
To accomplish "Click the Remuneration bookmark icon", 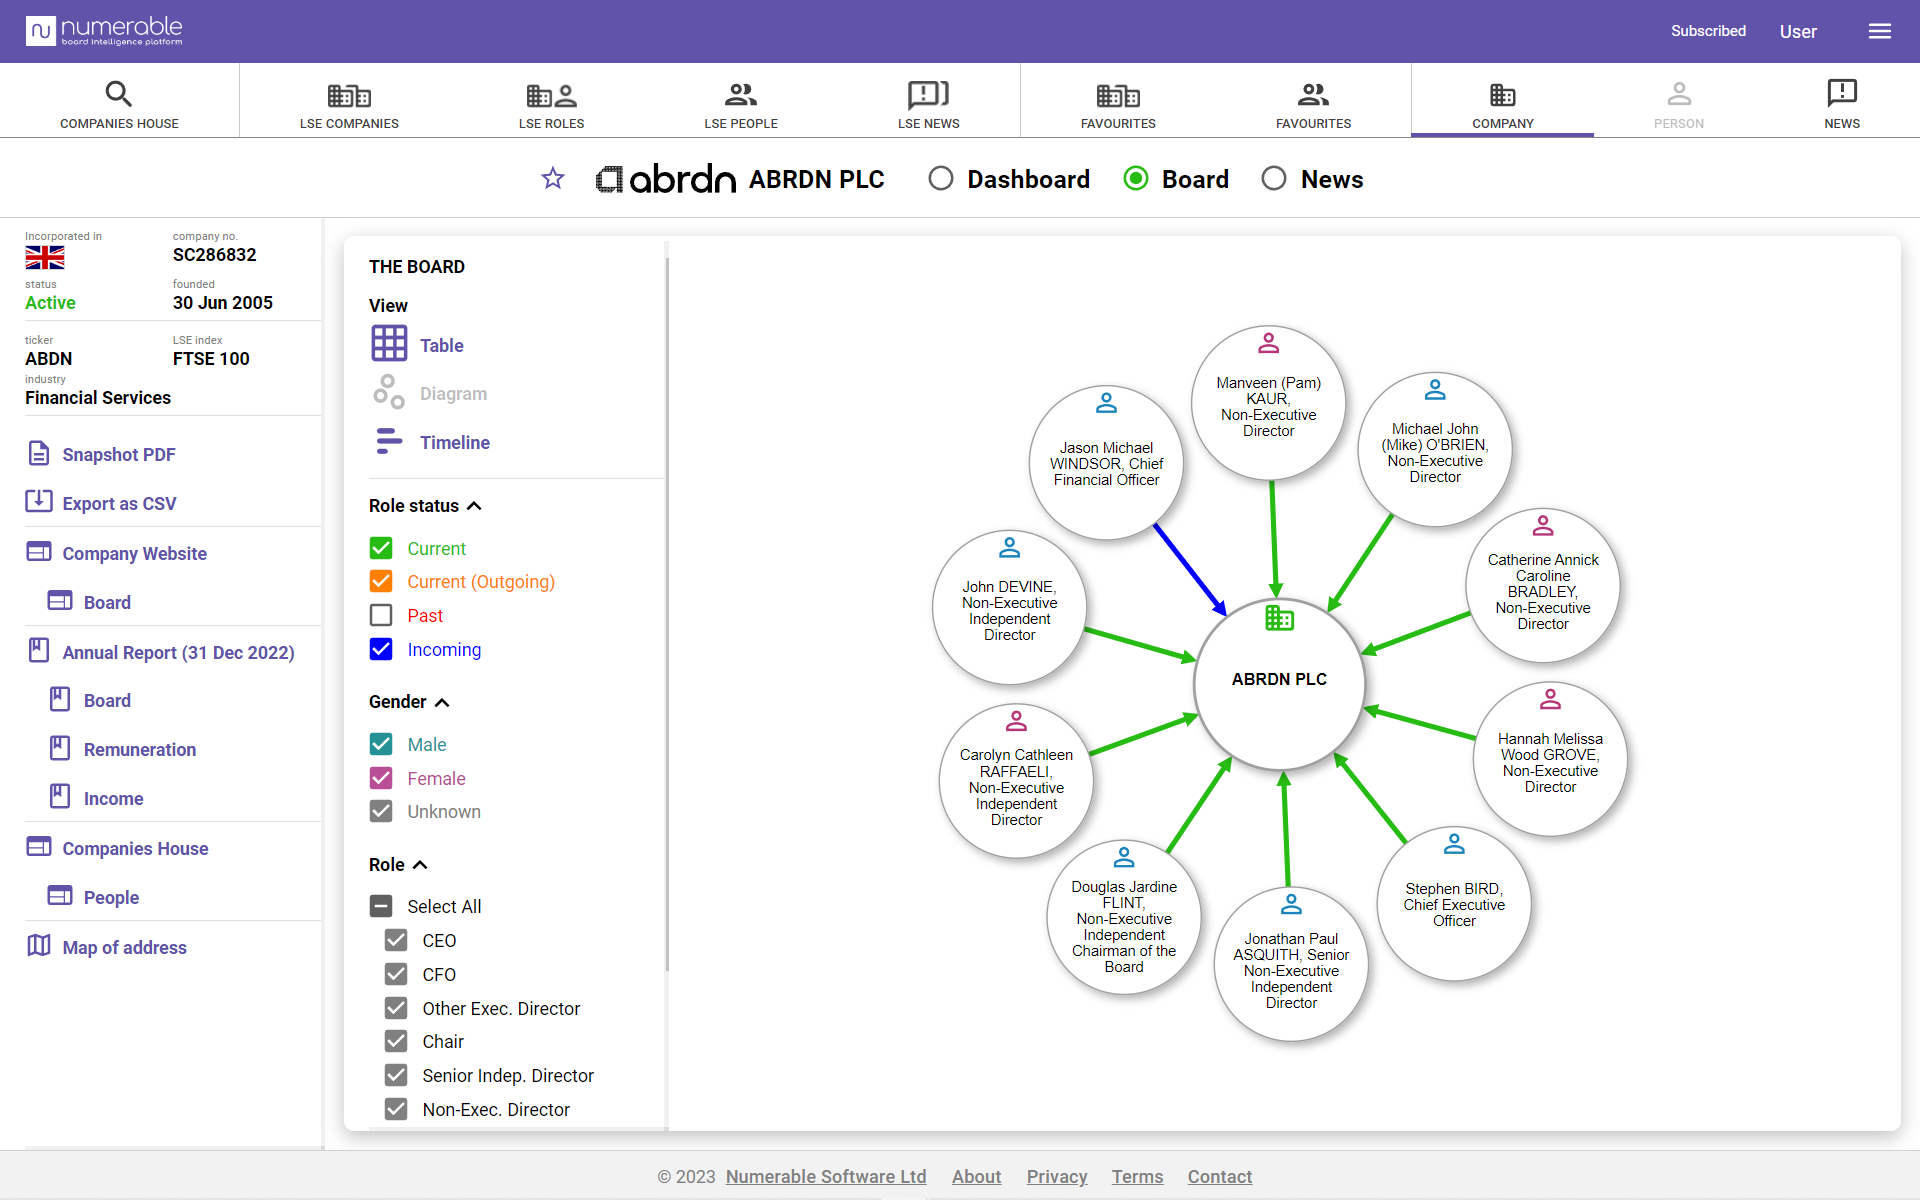I will [60, 748].
